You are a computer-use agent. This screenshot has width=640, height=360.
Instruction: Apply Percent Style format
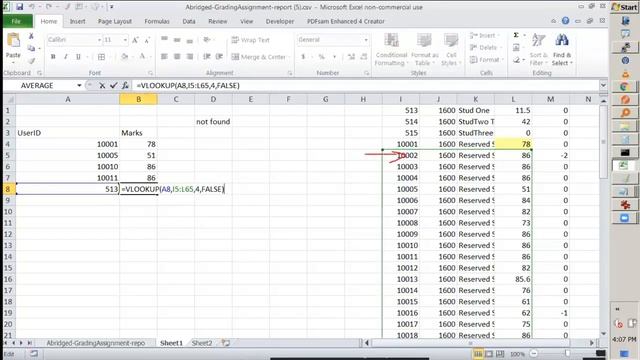coord(322,57)
